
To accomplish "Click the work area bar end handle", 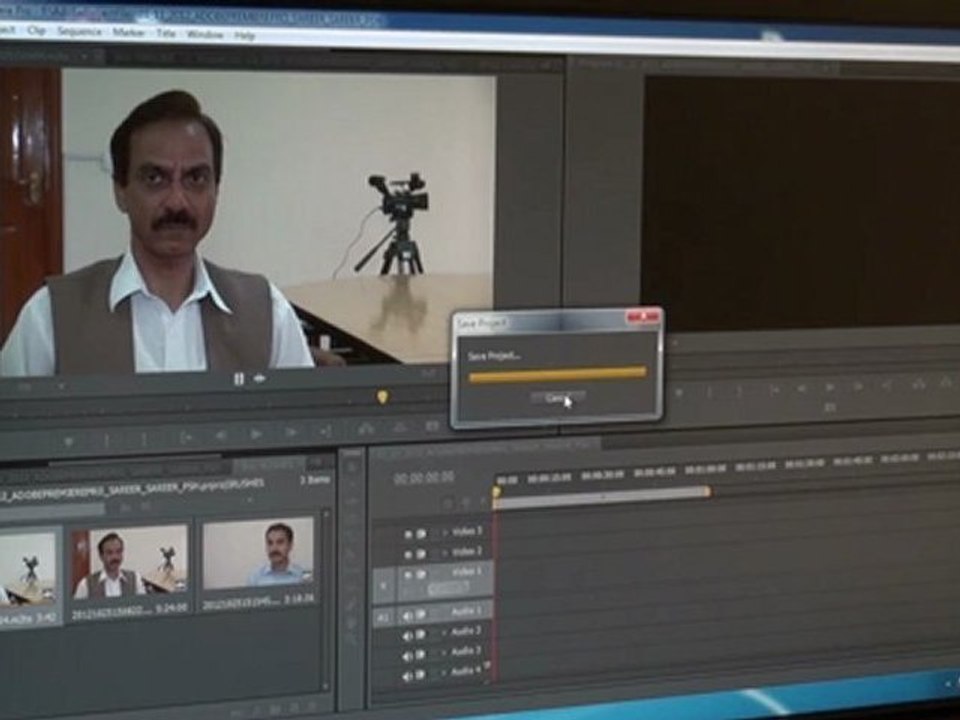I will 708,491.
